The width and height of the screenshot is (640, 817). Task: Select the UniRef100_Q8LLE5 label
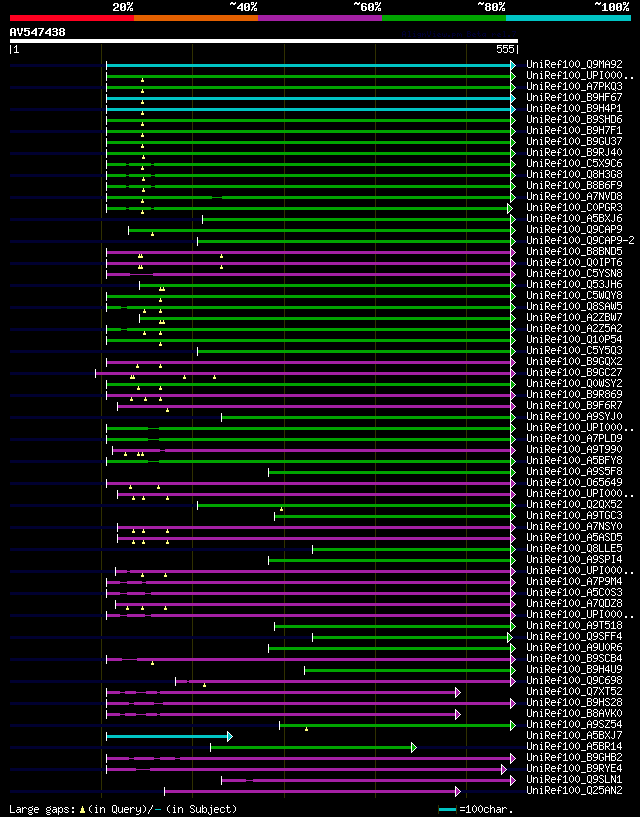574,548
